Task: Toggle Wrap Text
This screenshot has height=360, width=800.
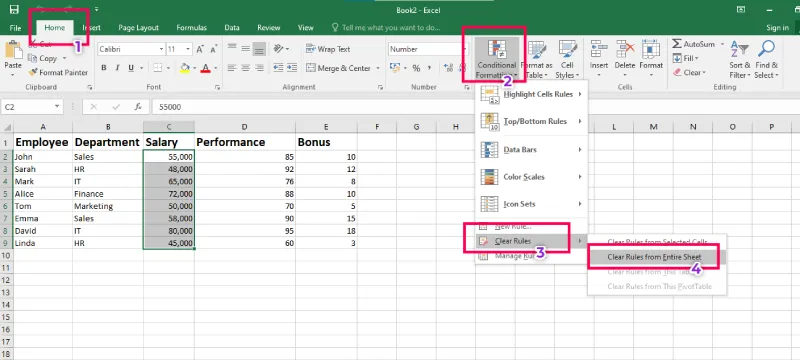Action: [x=328, y=49]
